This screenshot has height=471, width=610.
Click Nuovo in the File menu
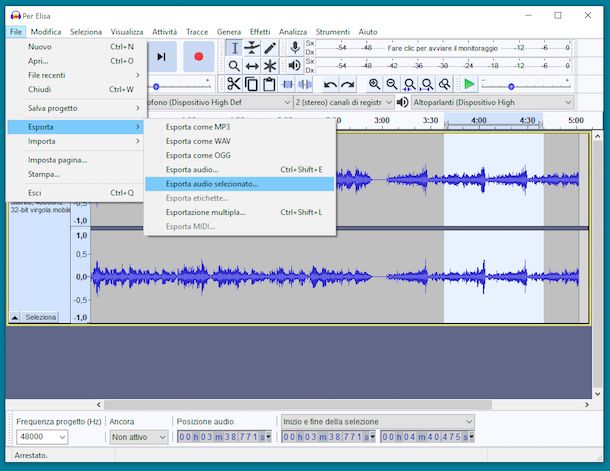(x=77, y=47)
